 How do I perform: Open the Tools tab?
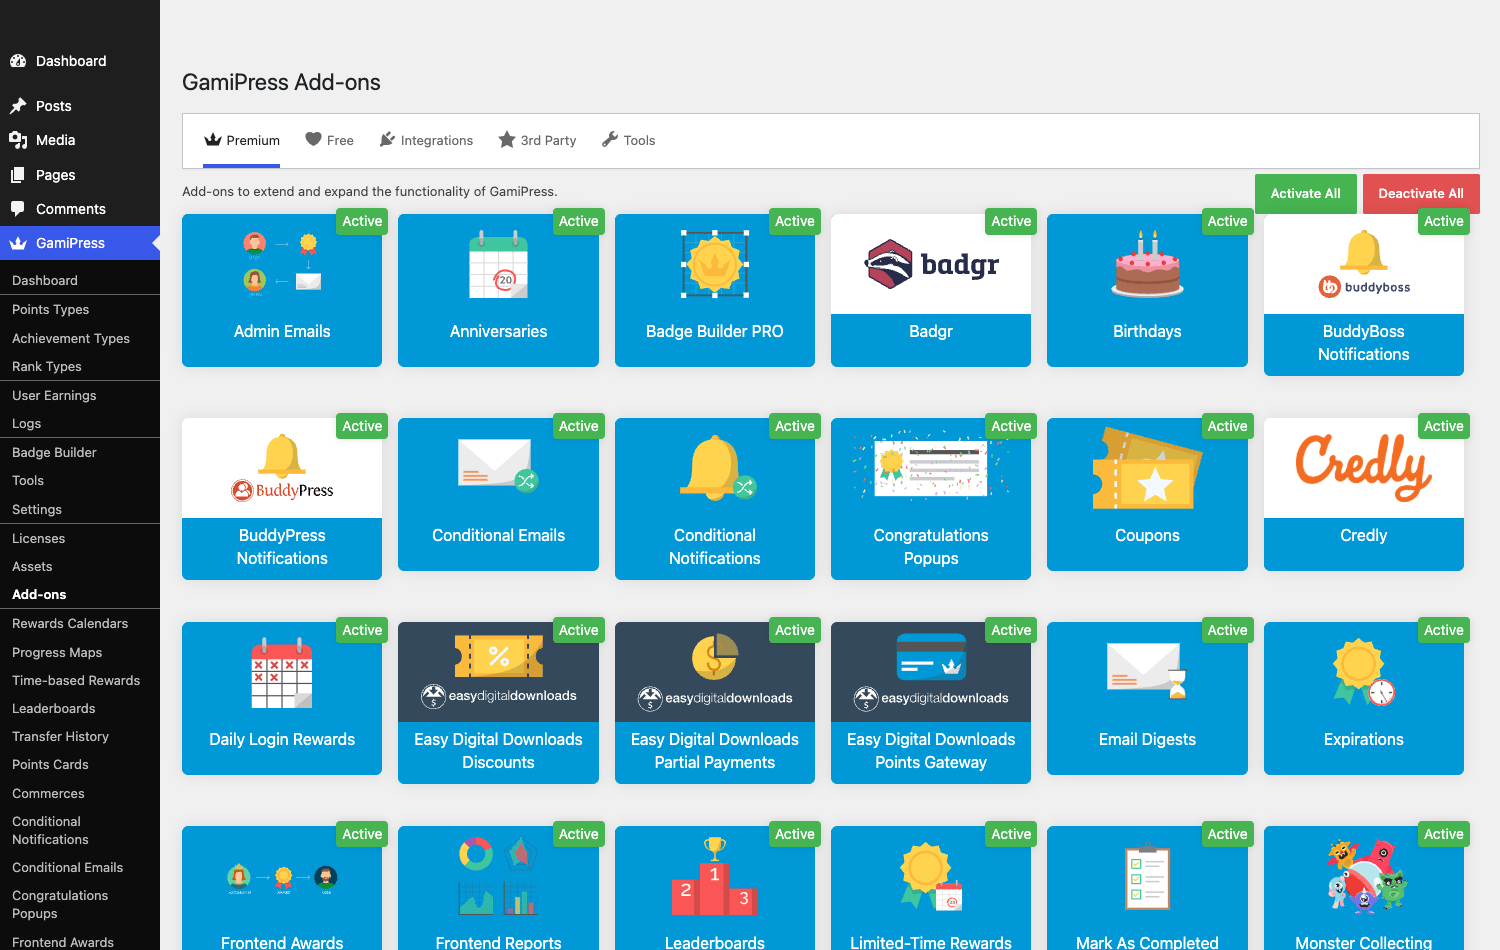[628, 140]
